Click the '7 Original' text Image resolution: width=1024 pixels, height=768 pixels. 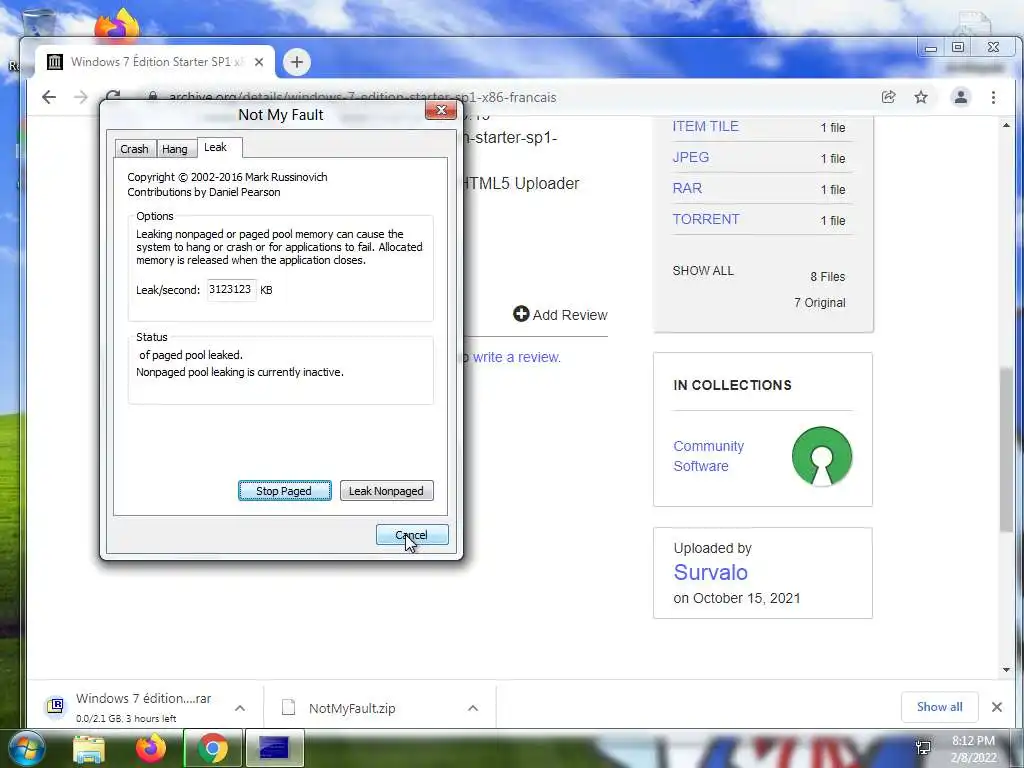820,302
